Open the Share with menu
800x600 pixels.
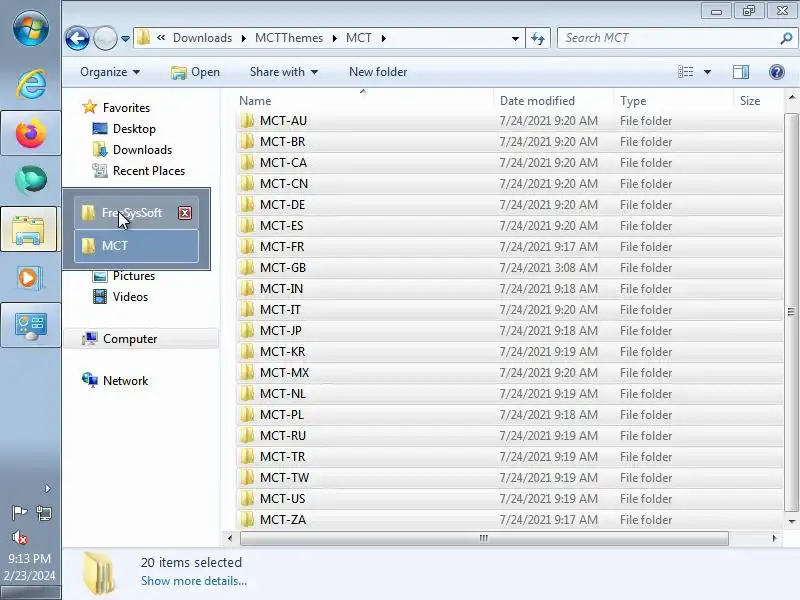click(284, 72)
